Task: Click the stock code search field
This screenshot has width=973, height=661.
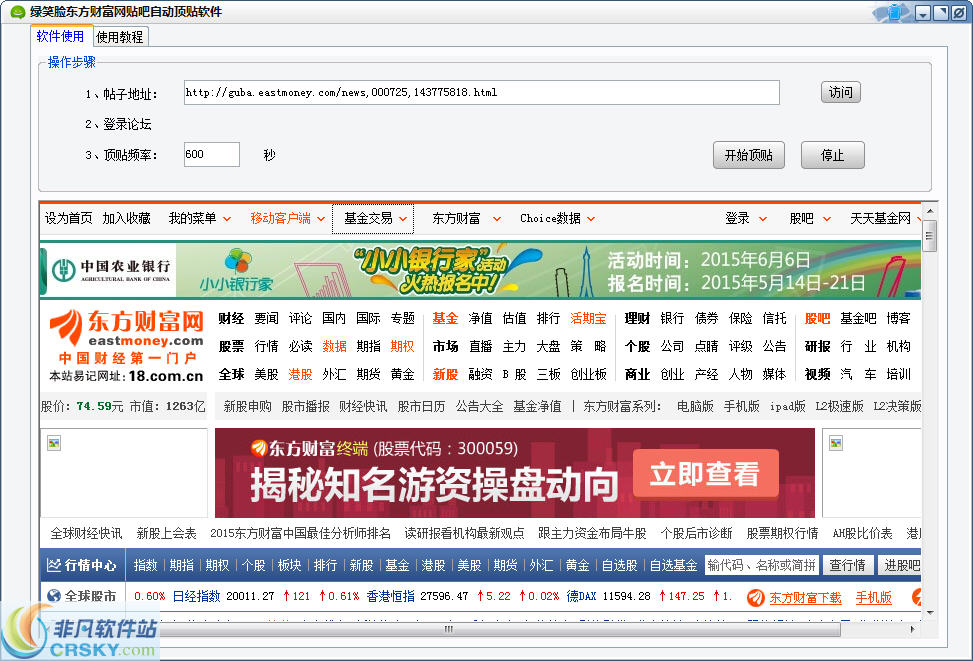Action: [761, 565]
